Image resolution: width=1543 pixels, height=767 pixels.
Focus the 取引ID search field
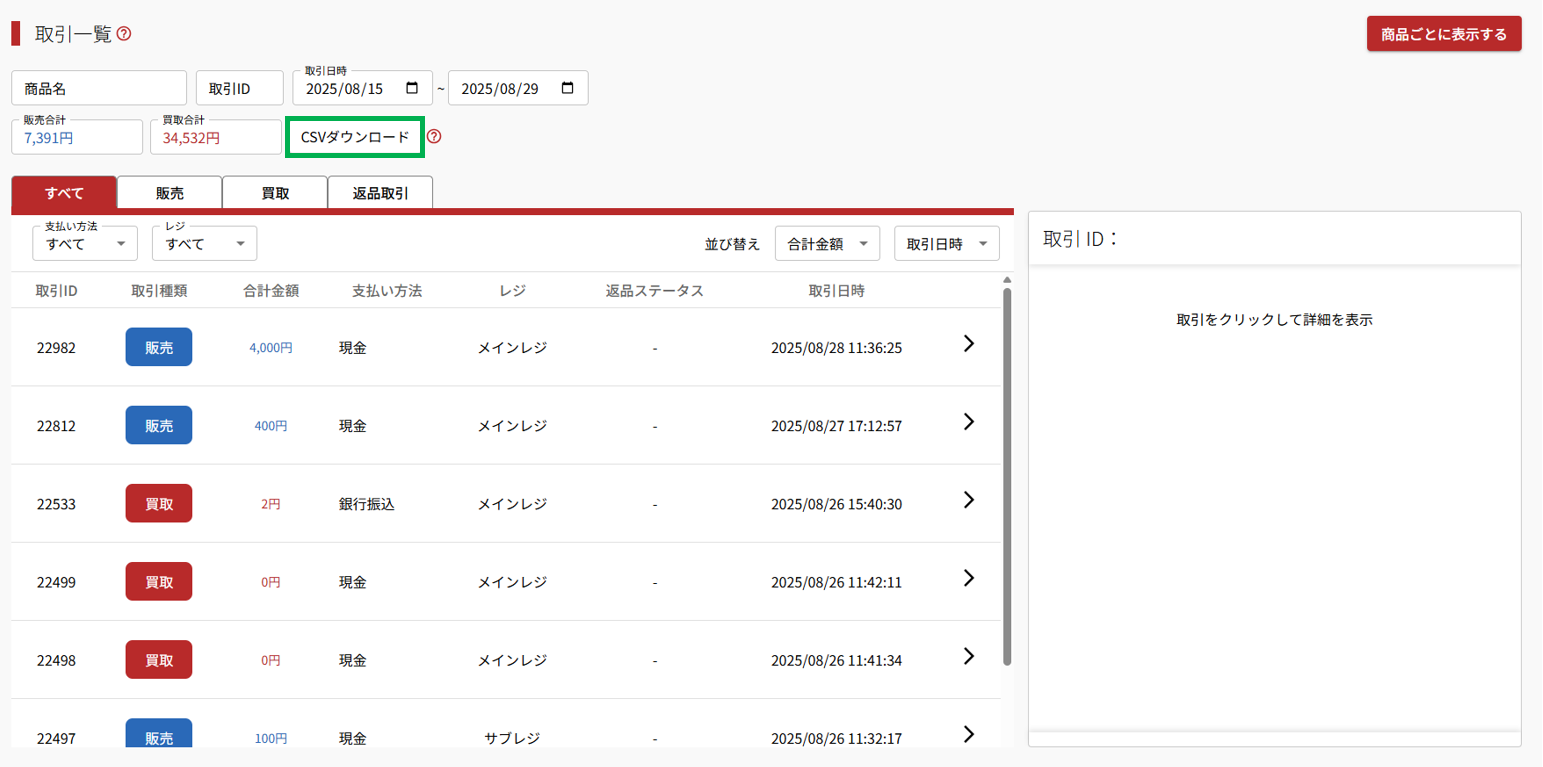[x=240, y=88]
